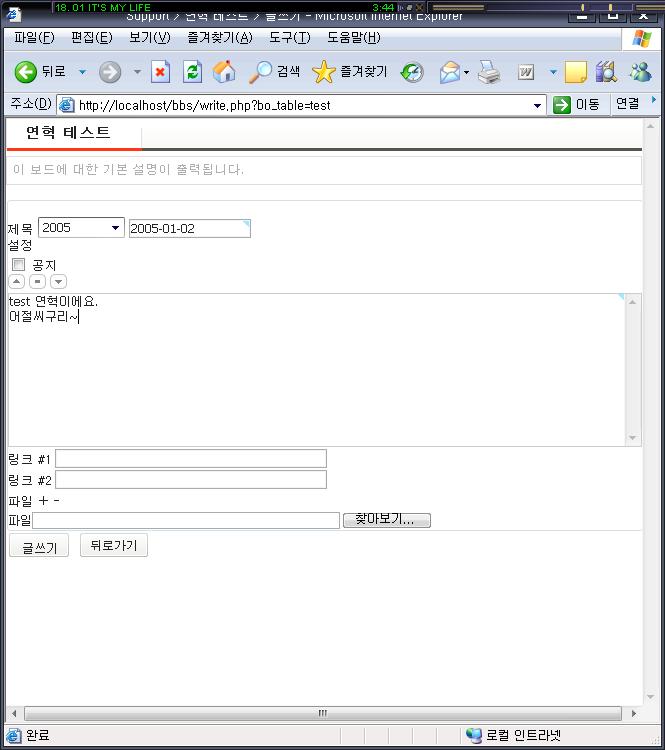Click the middle reset textarea size icon
This screenshot has width=665, height=750.
tap(37, 281)
